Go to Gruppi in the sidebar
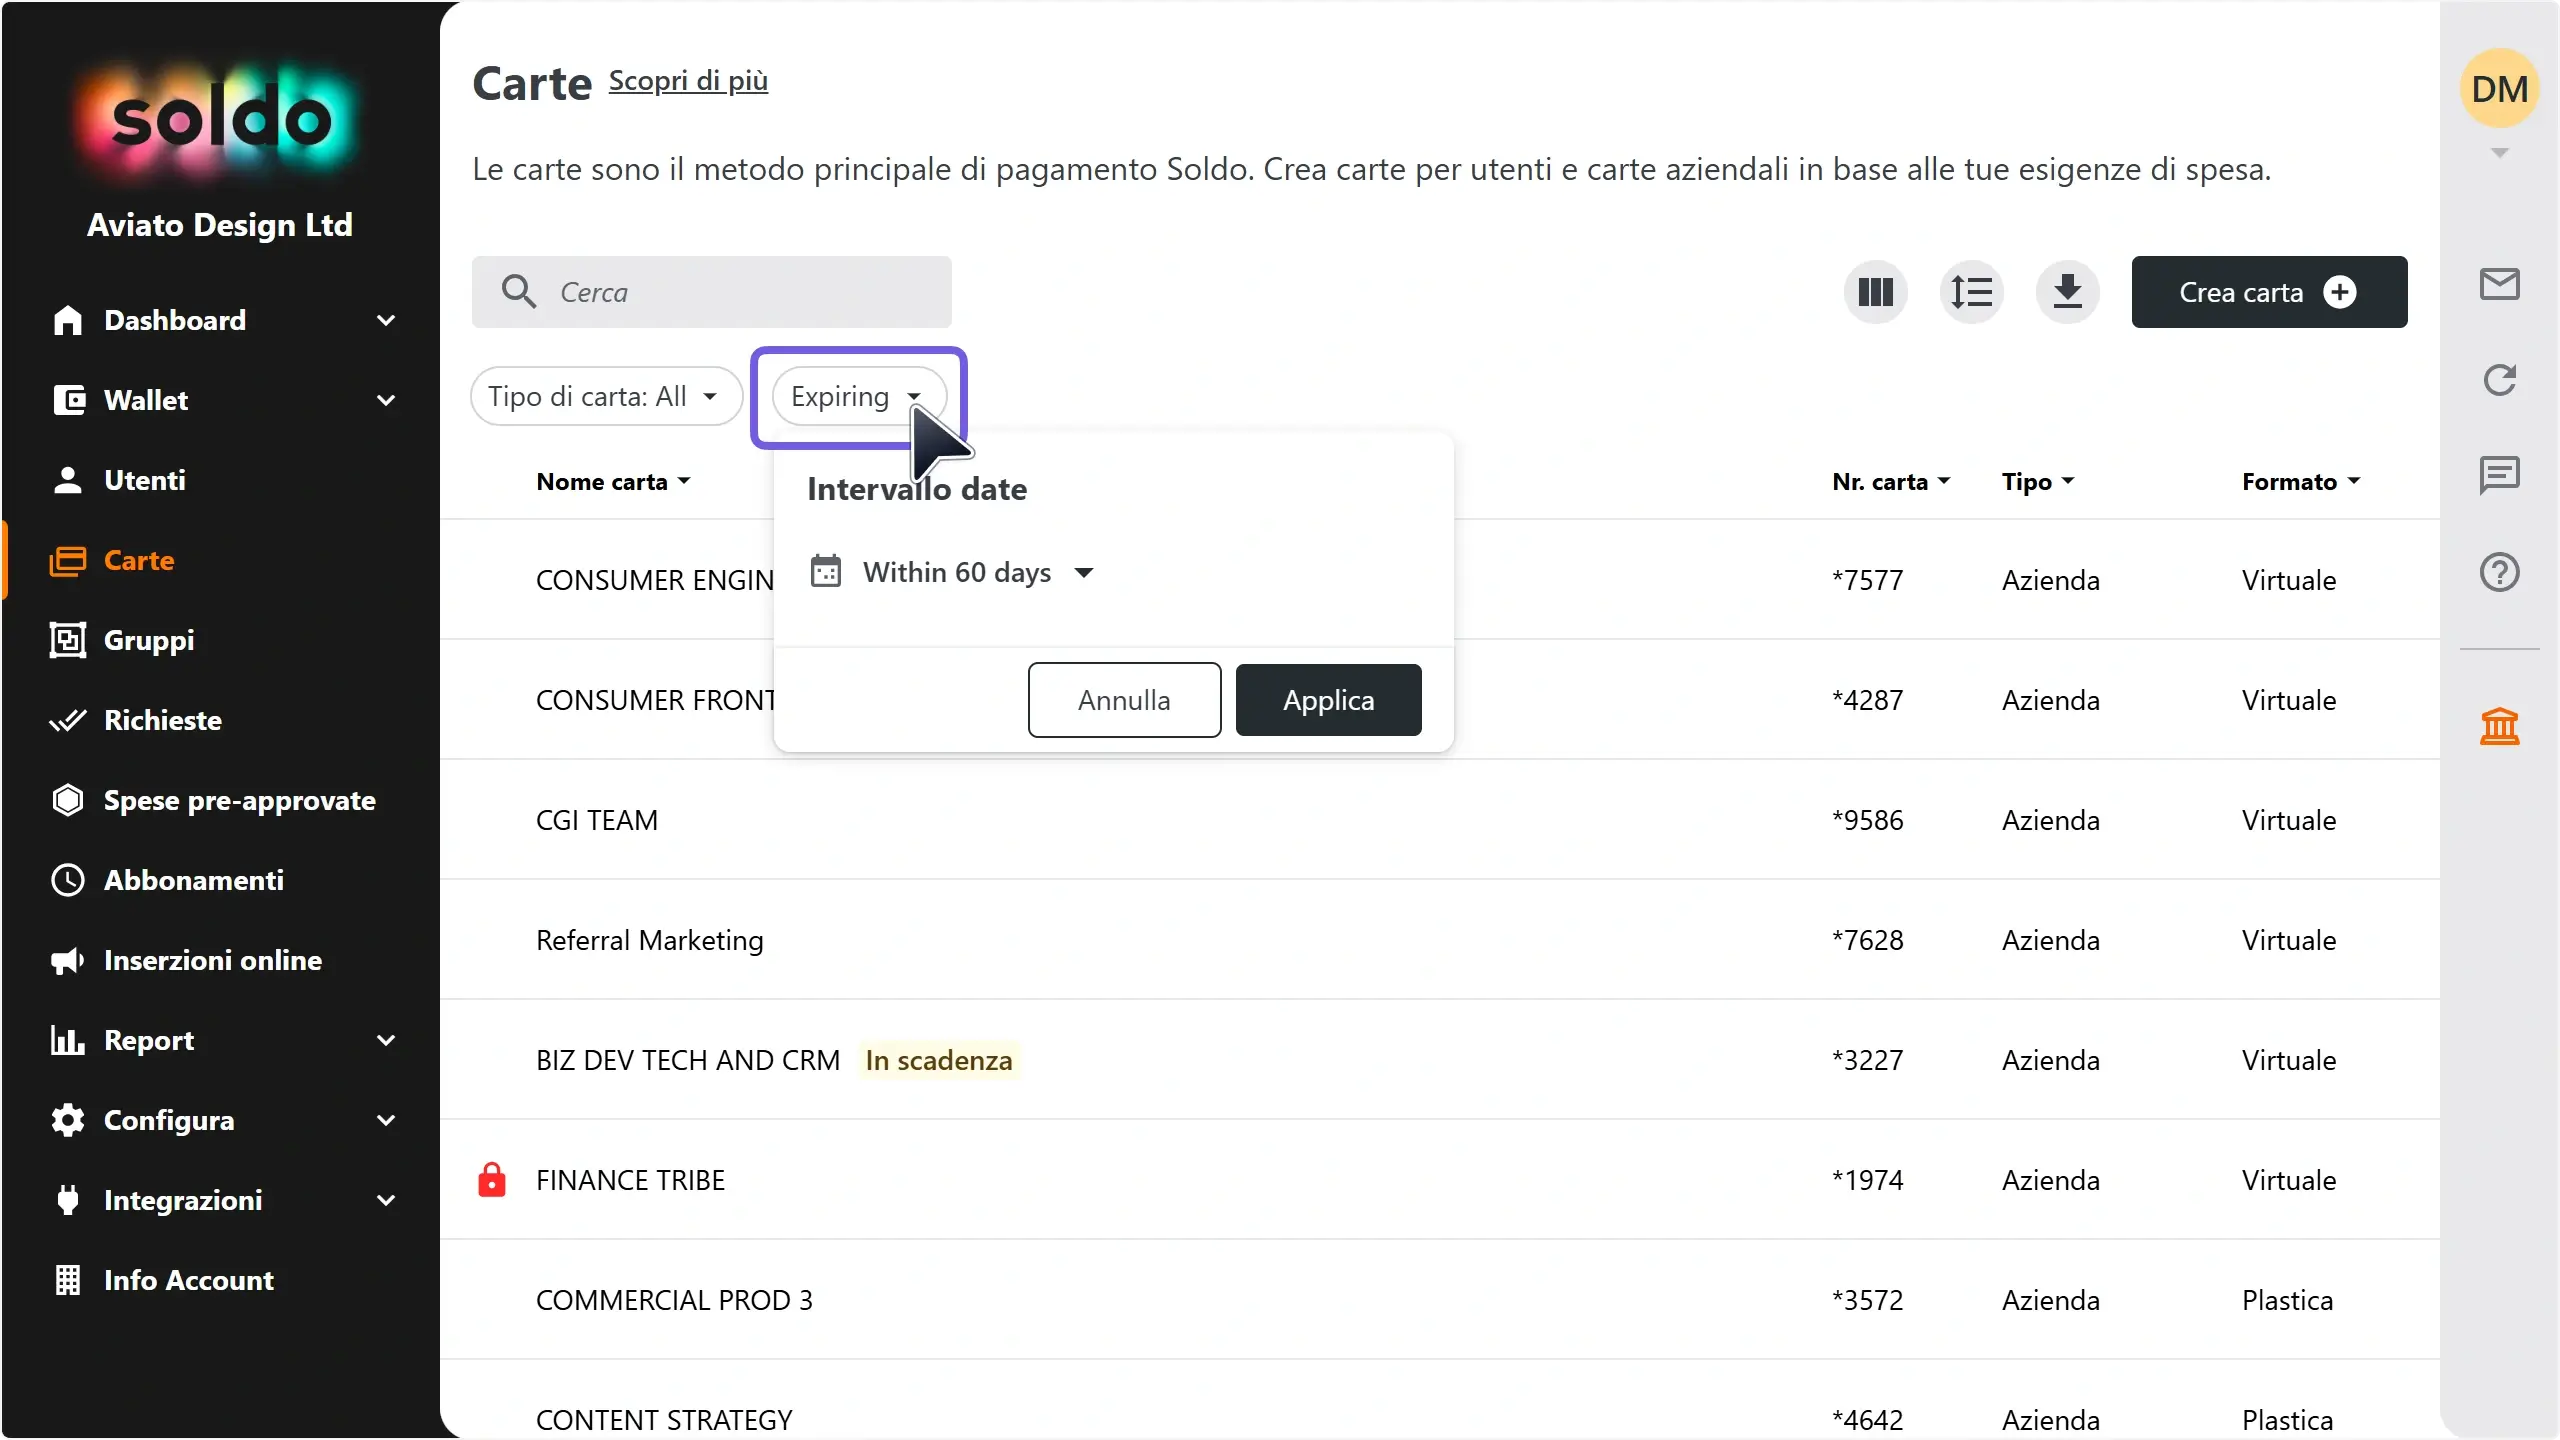The height and width of the screenshot is (1440, 2560). [149, 640]
